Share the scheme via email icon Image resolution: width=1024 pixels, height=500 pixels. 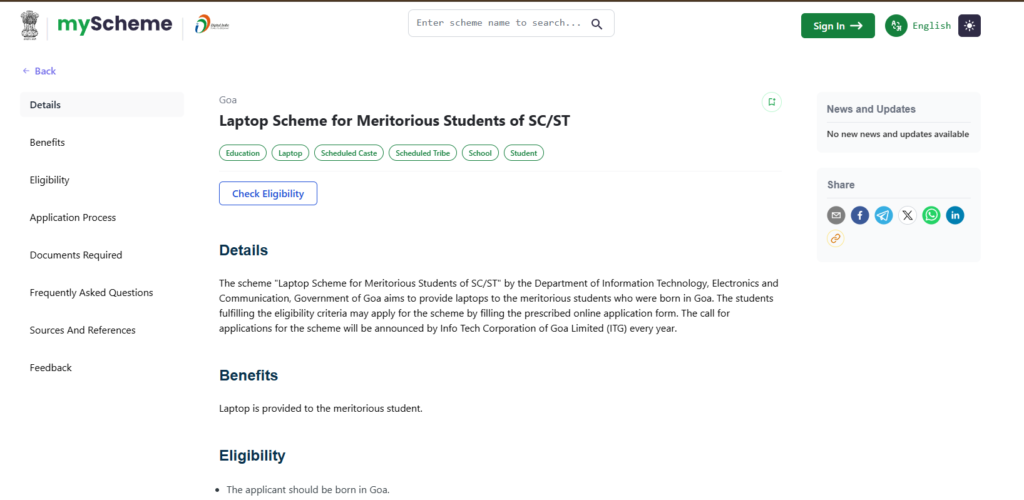point(836,215)
